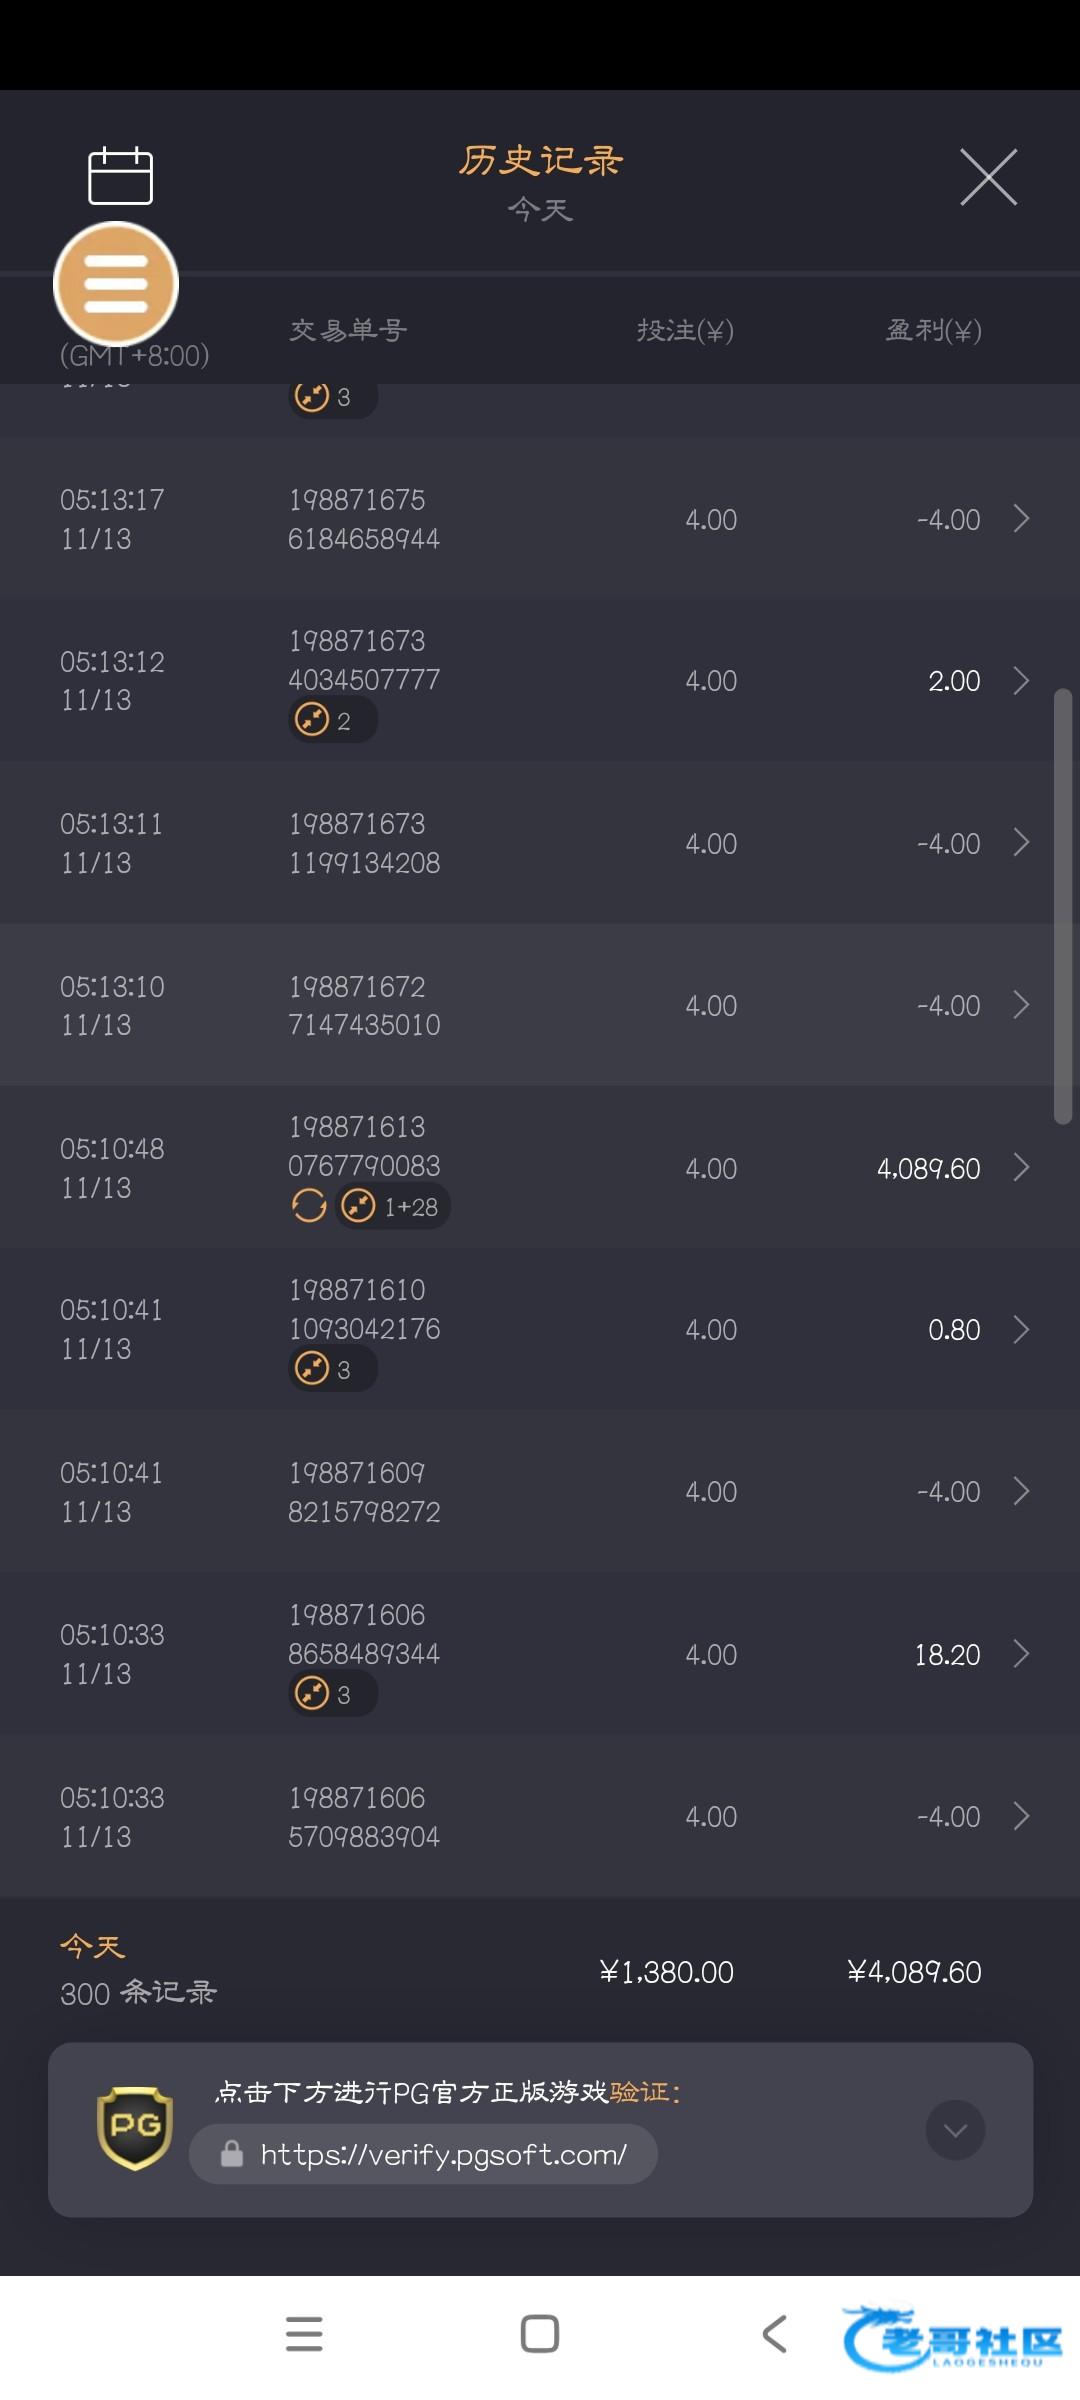
Task: Click the lock icon beside verify URL
Action: [x=232, y=2154]
